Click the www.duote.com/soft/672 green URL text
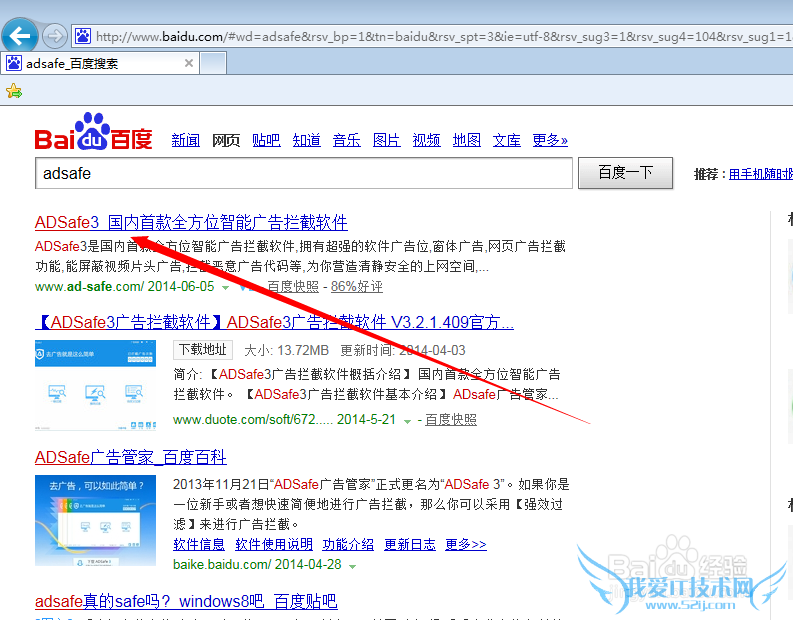The image size is (793, 620). point(253,420)
